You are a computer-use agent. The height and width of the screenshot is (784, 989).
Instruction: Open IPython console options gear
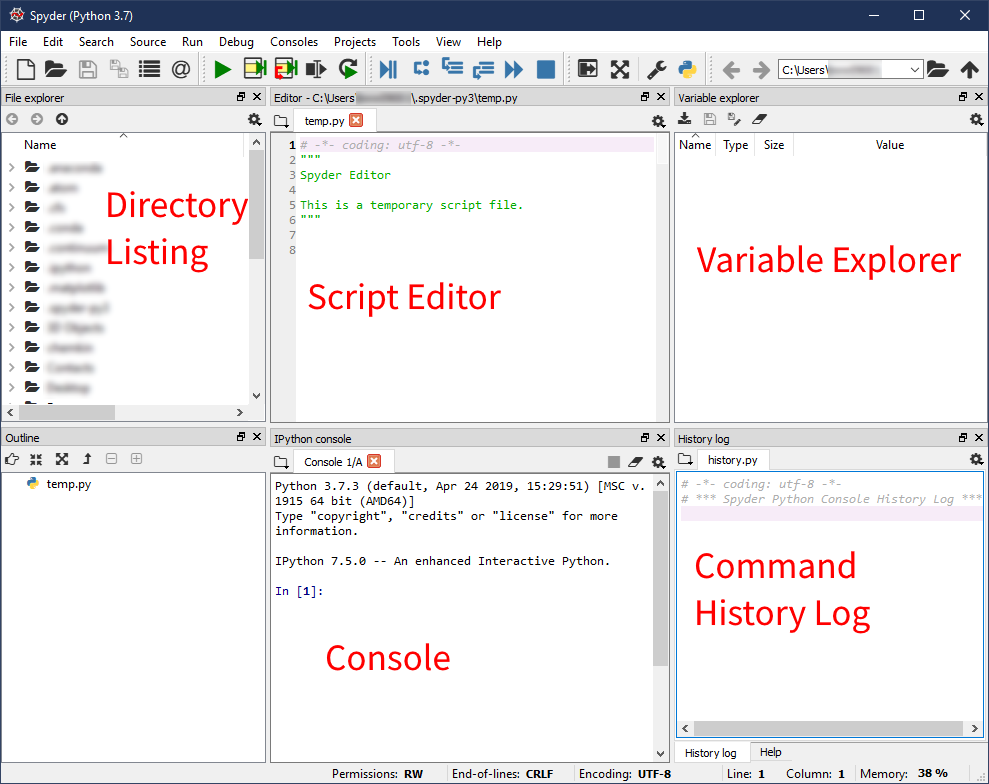[658, 462]
